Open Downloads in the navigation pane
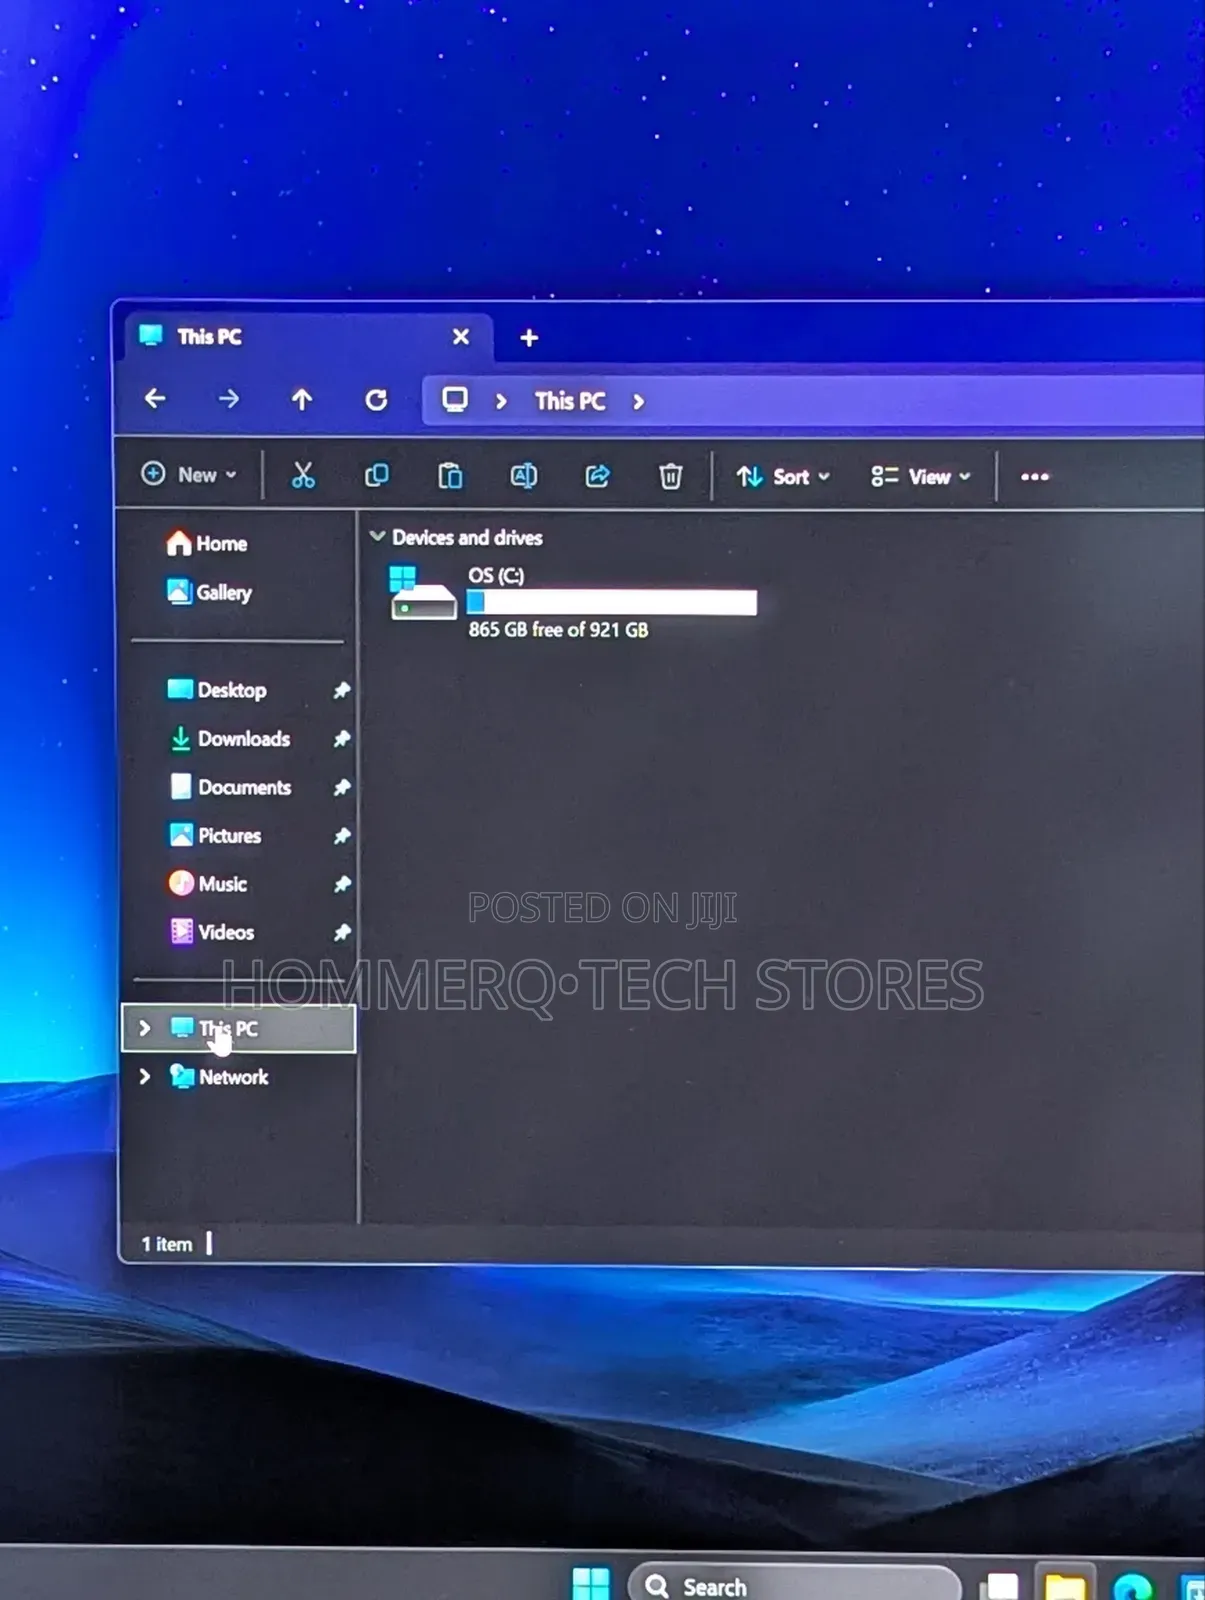1205x1600 pixels. [229, 739]
